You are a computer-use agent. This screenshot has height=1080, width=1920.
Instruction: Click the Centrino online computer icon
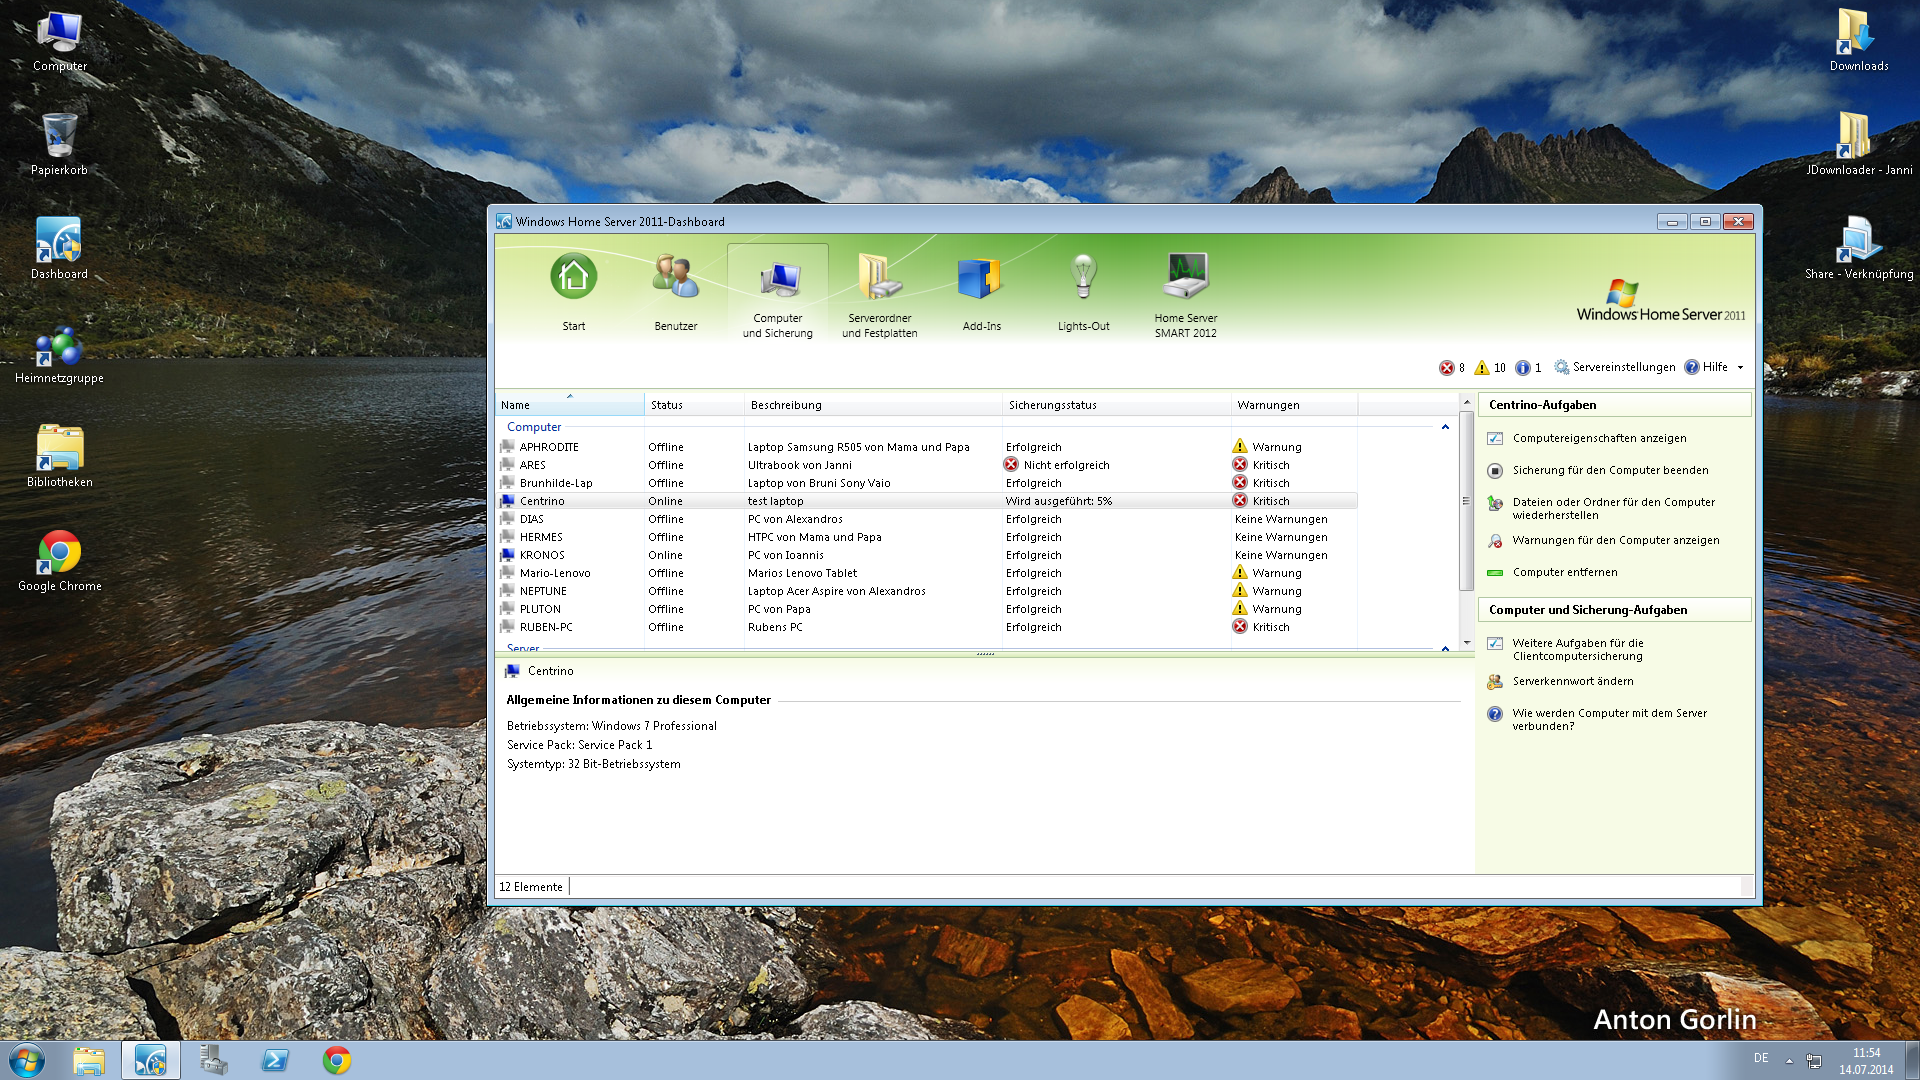click(x=507, y=501)
